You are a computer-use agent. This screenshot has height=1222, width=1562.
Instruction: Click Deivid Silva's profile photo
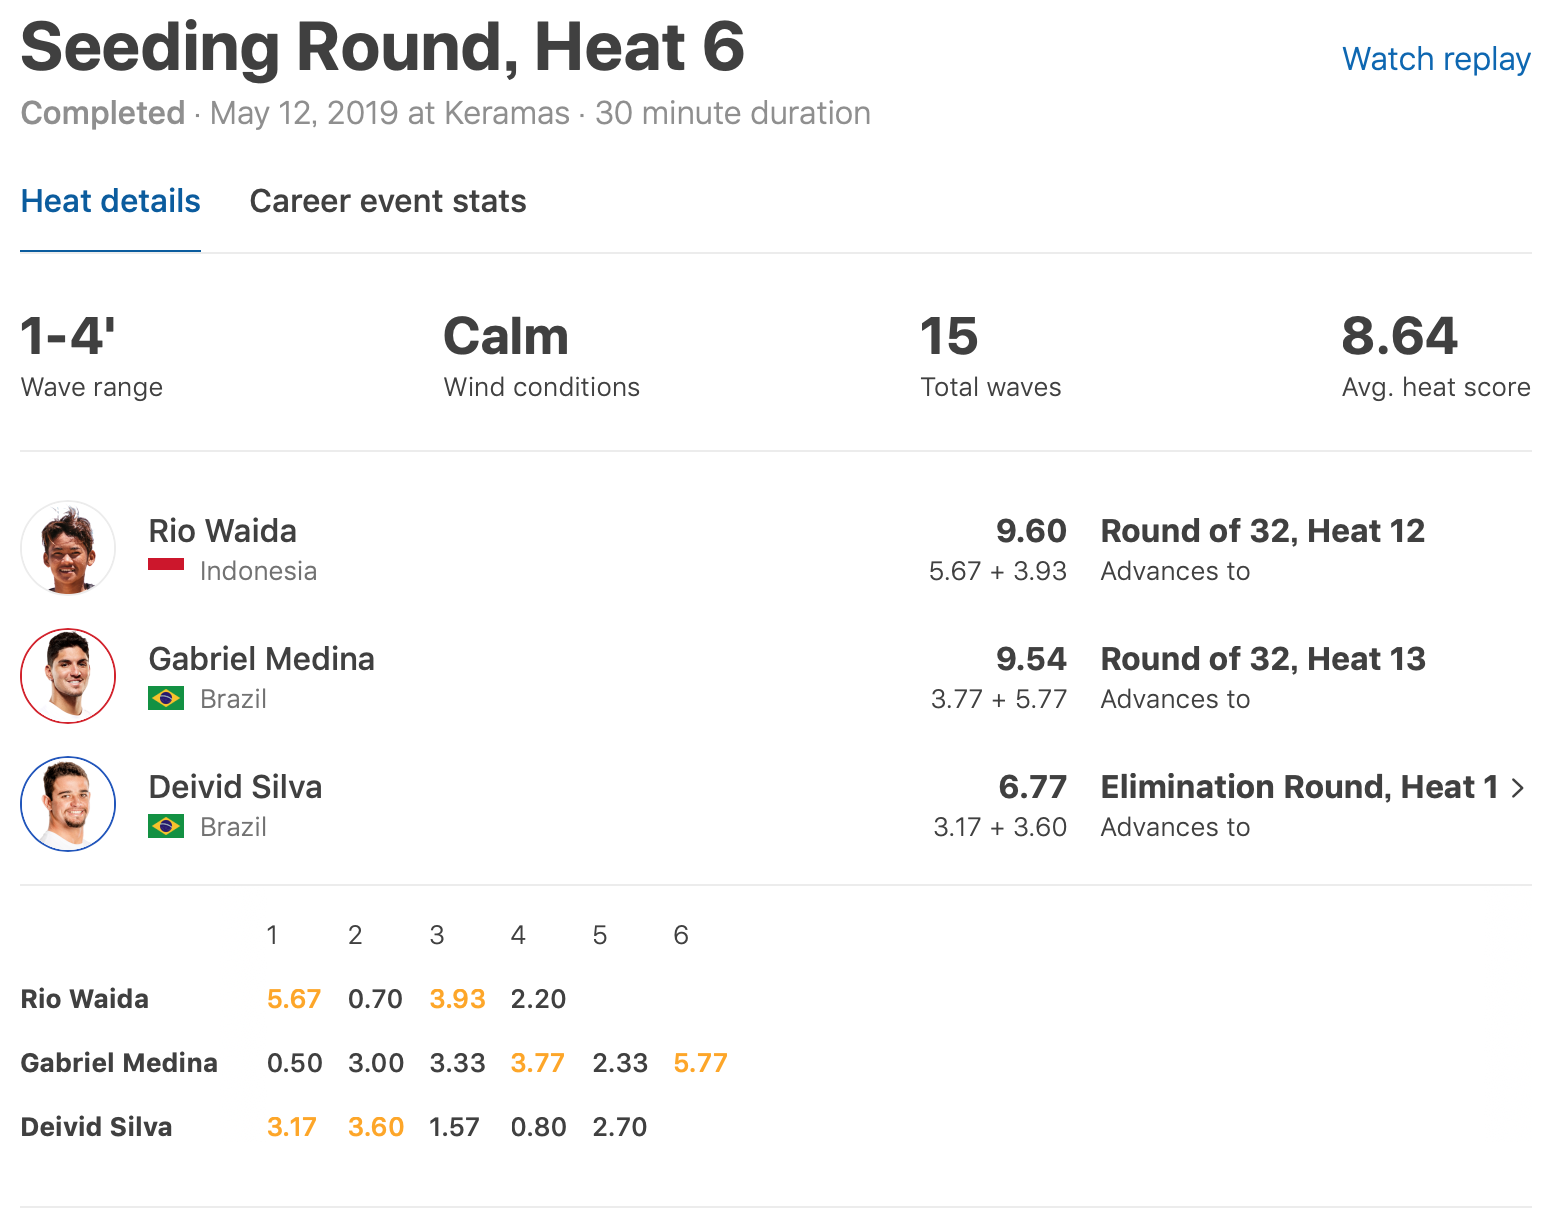pyautogui.click(x=68, y=804)
